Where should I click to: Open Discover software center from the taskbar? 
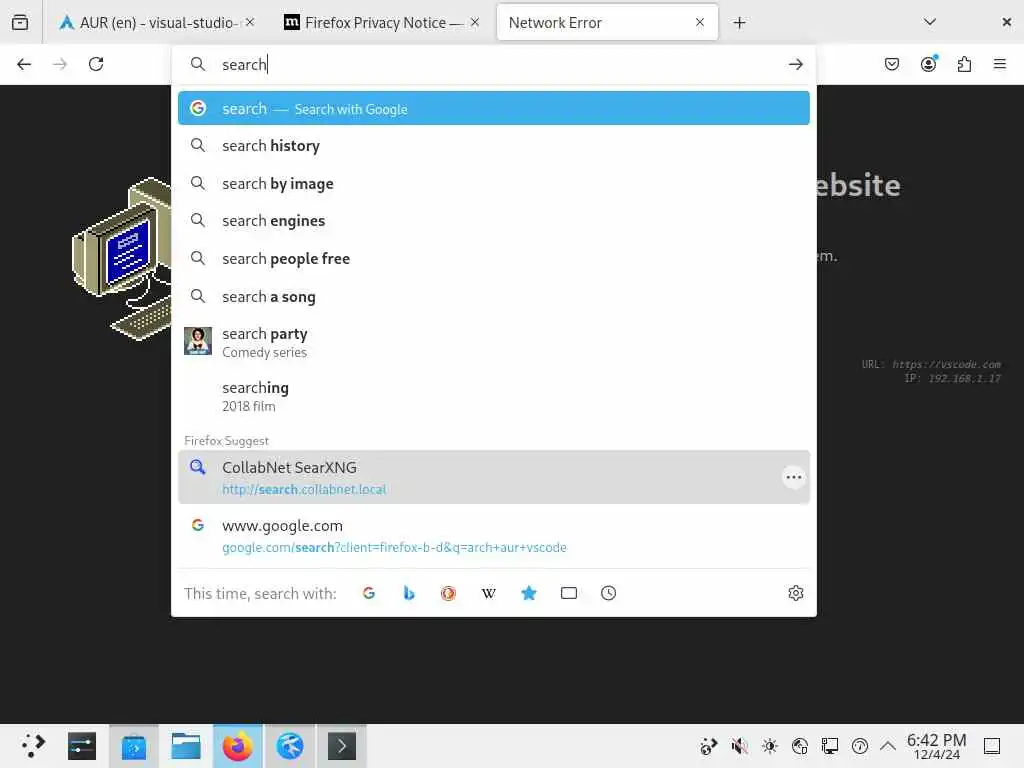point(134,746)
